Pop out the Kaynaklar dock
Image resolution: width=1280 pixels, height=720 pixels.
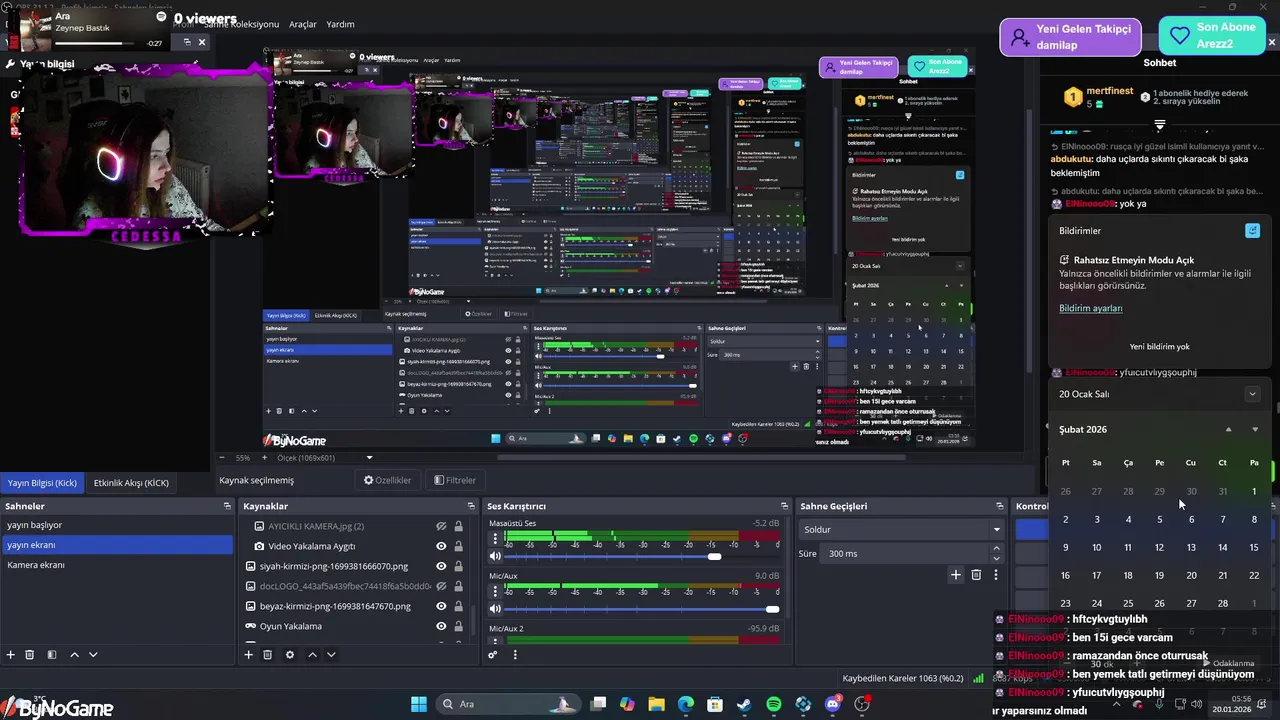[x=469, y=506]
